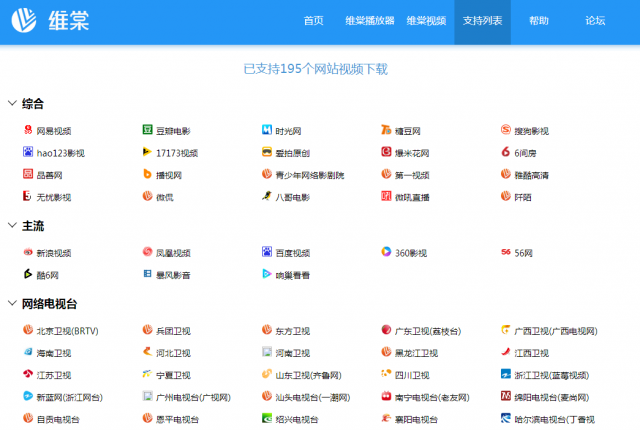Click the 爆米花网 site icon
This screenshot has height=430, width=640.
coord(386,152)
